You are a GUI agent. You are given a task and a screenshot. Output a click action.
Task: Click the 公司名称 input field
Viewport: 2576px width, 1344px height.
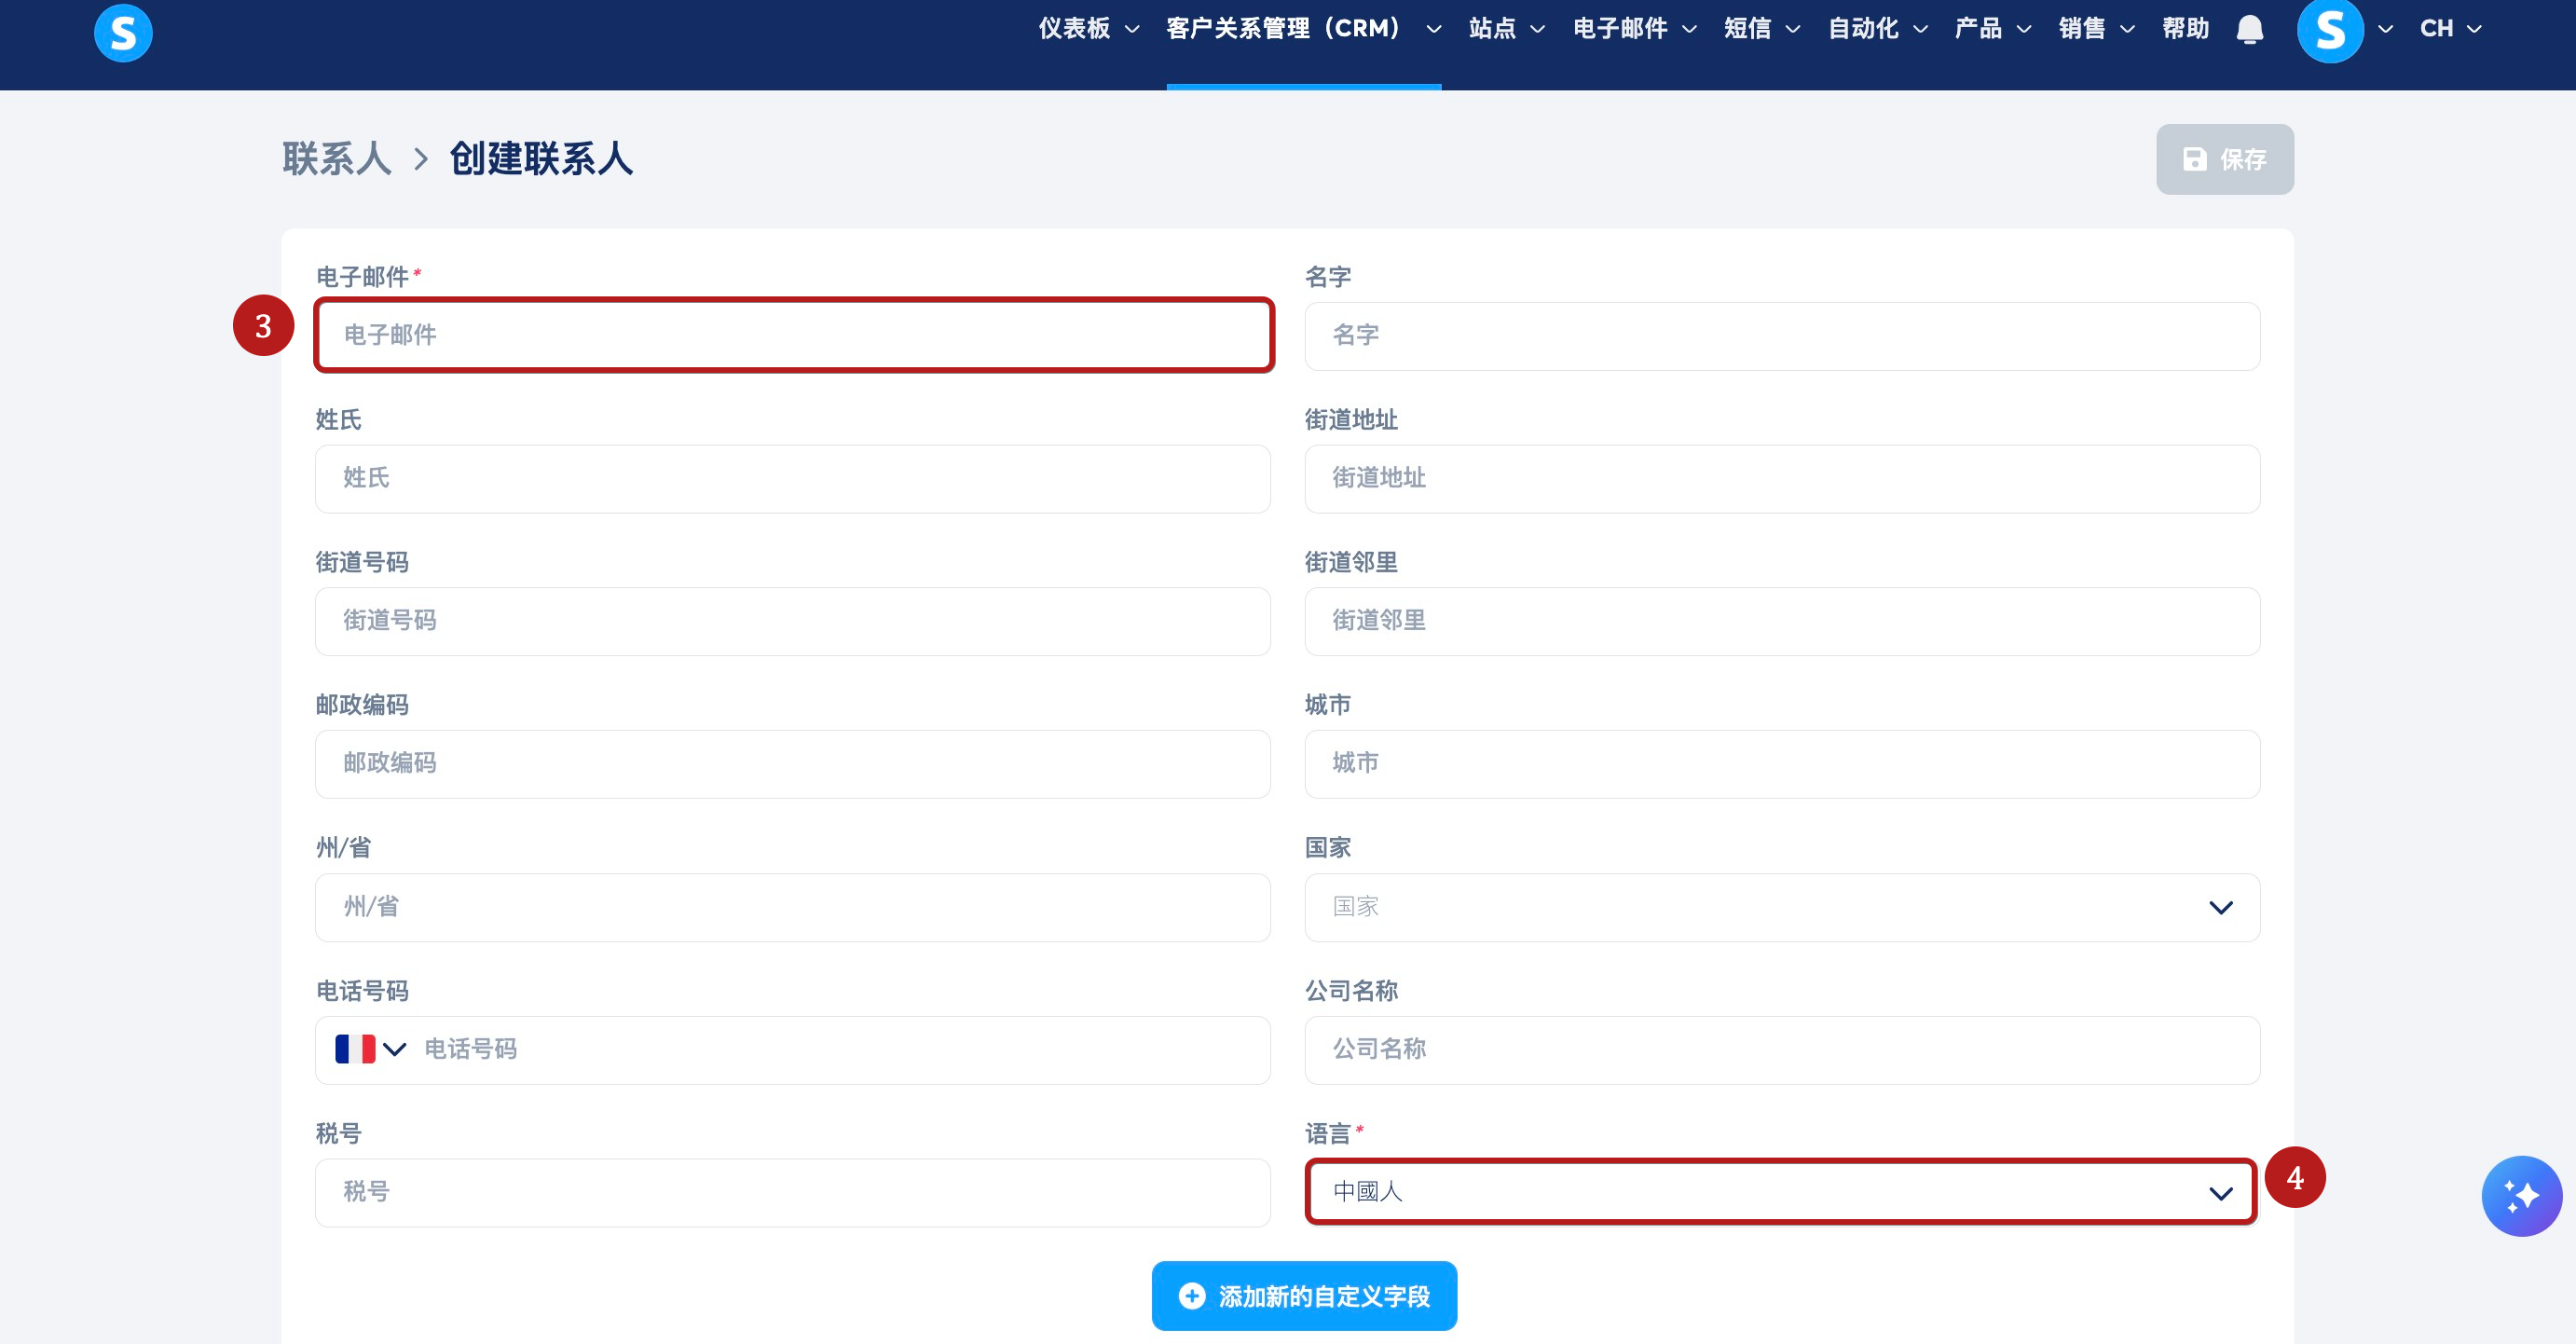pos(1781,1049)
